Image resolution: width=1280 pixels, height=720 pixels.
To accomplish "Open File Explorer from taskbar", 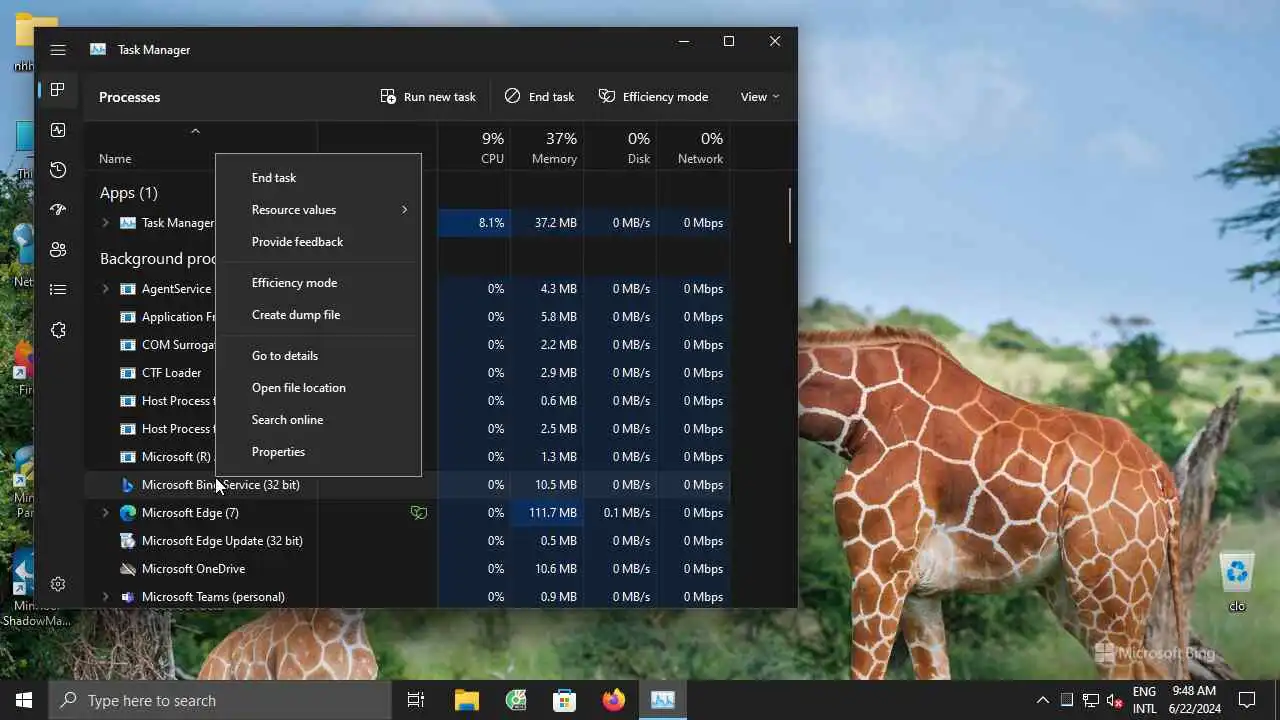I will click(467, 700).
